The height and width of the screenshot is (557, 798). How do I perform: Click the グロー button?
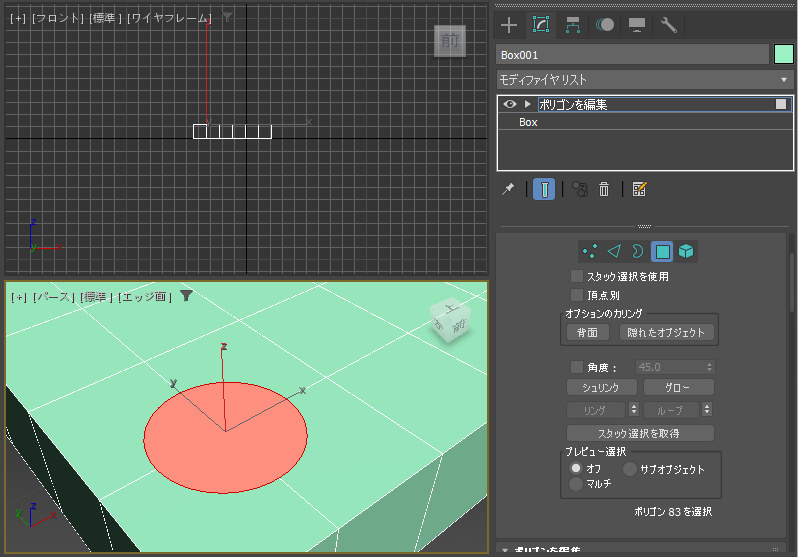pyautogui.click(x=678, y=387)
